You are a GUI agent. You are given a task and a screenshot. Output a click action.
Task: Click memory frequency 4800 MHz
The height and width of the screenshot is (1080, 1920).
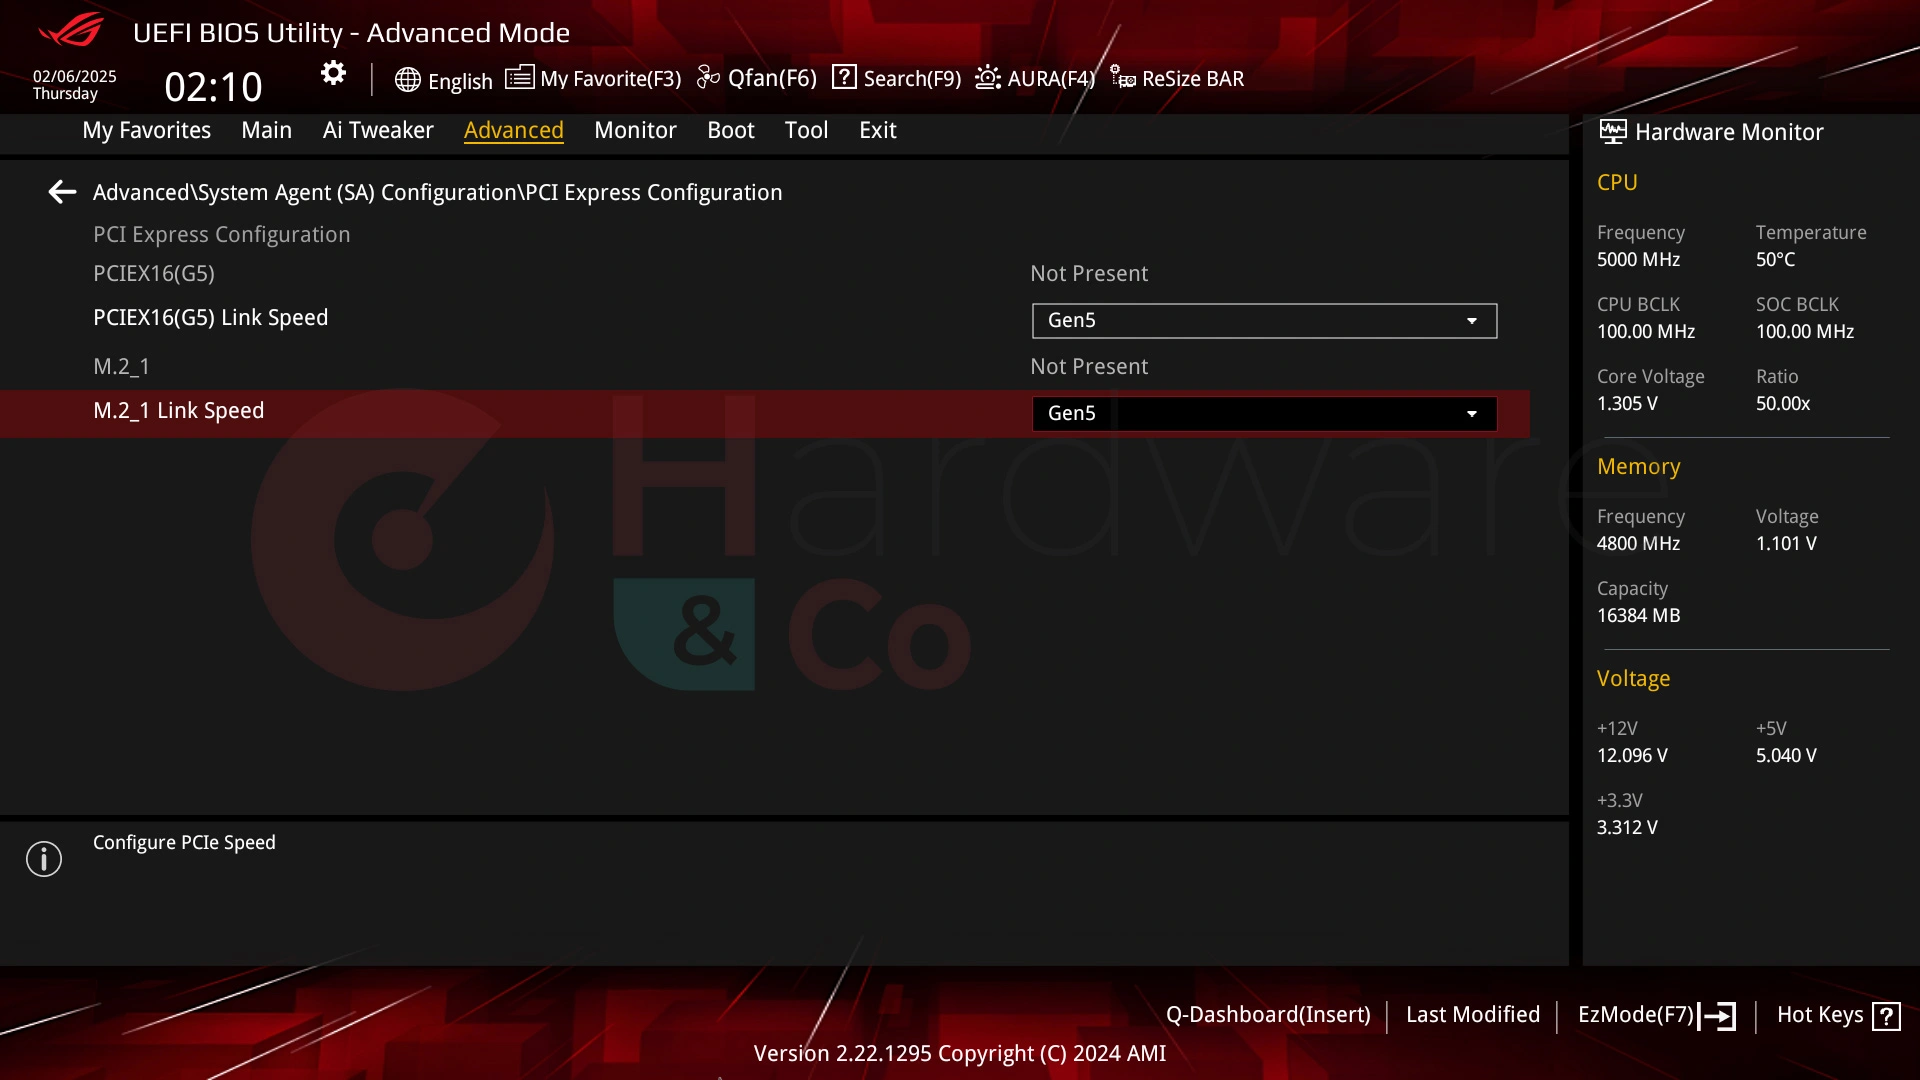[1638, 544]
